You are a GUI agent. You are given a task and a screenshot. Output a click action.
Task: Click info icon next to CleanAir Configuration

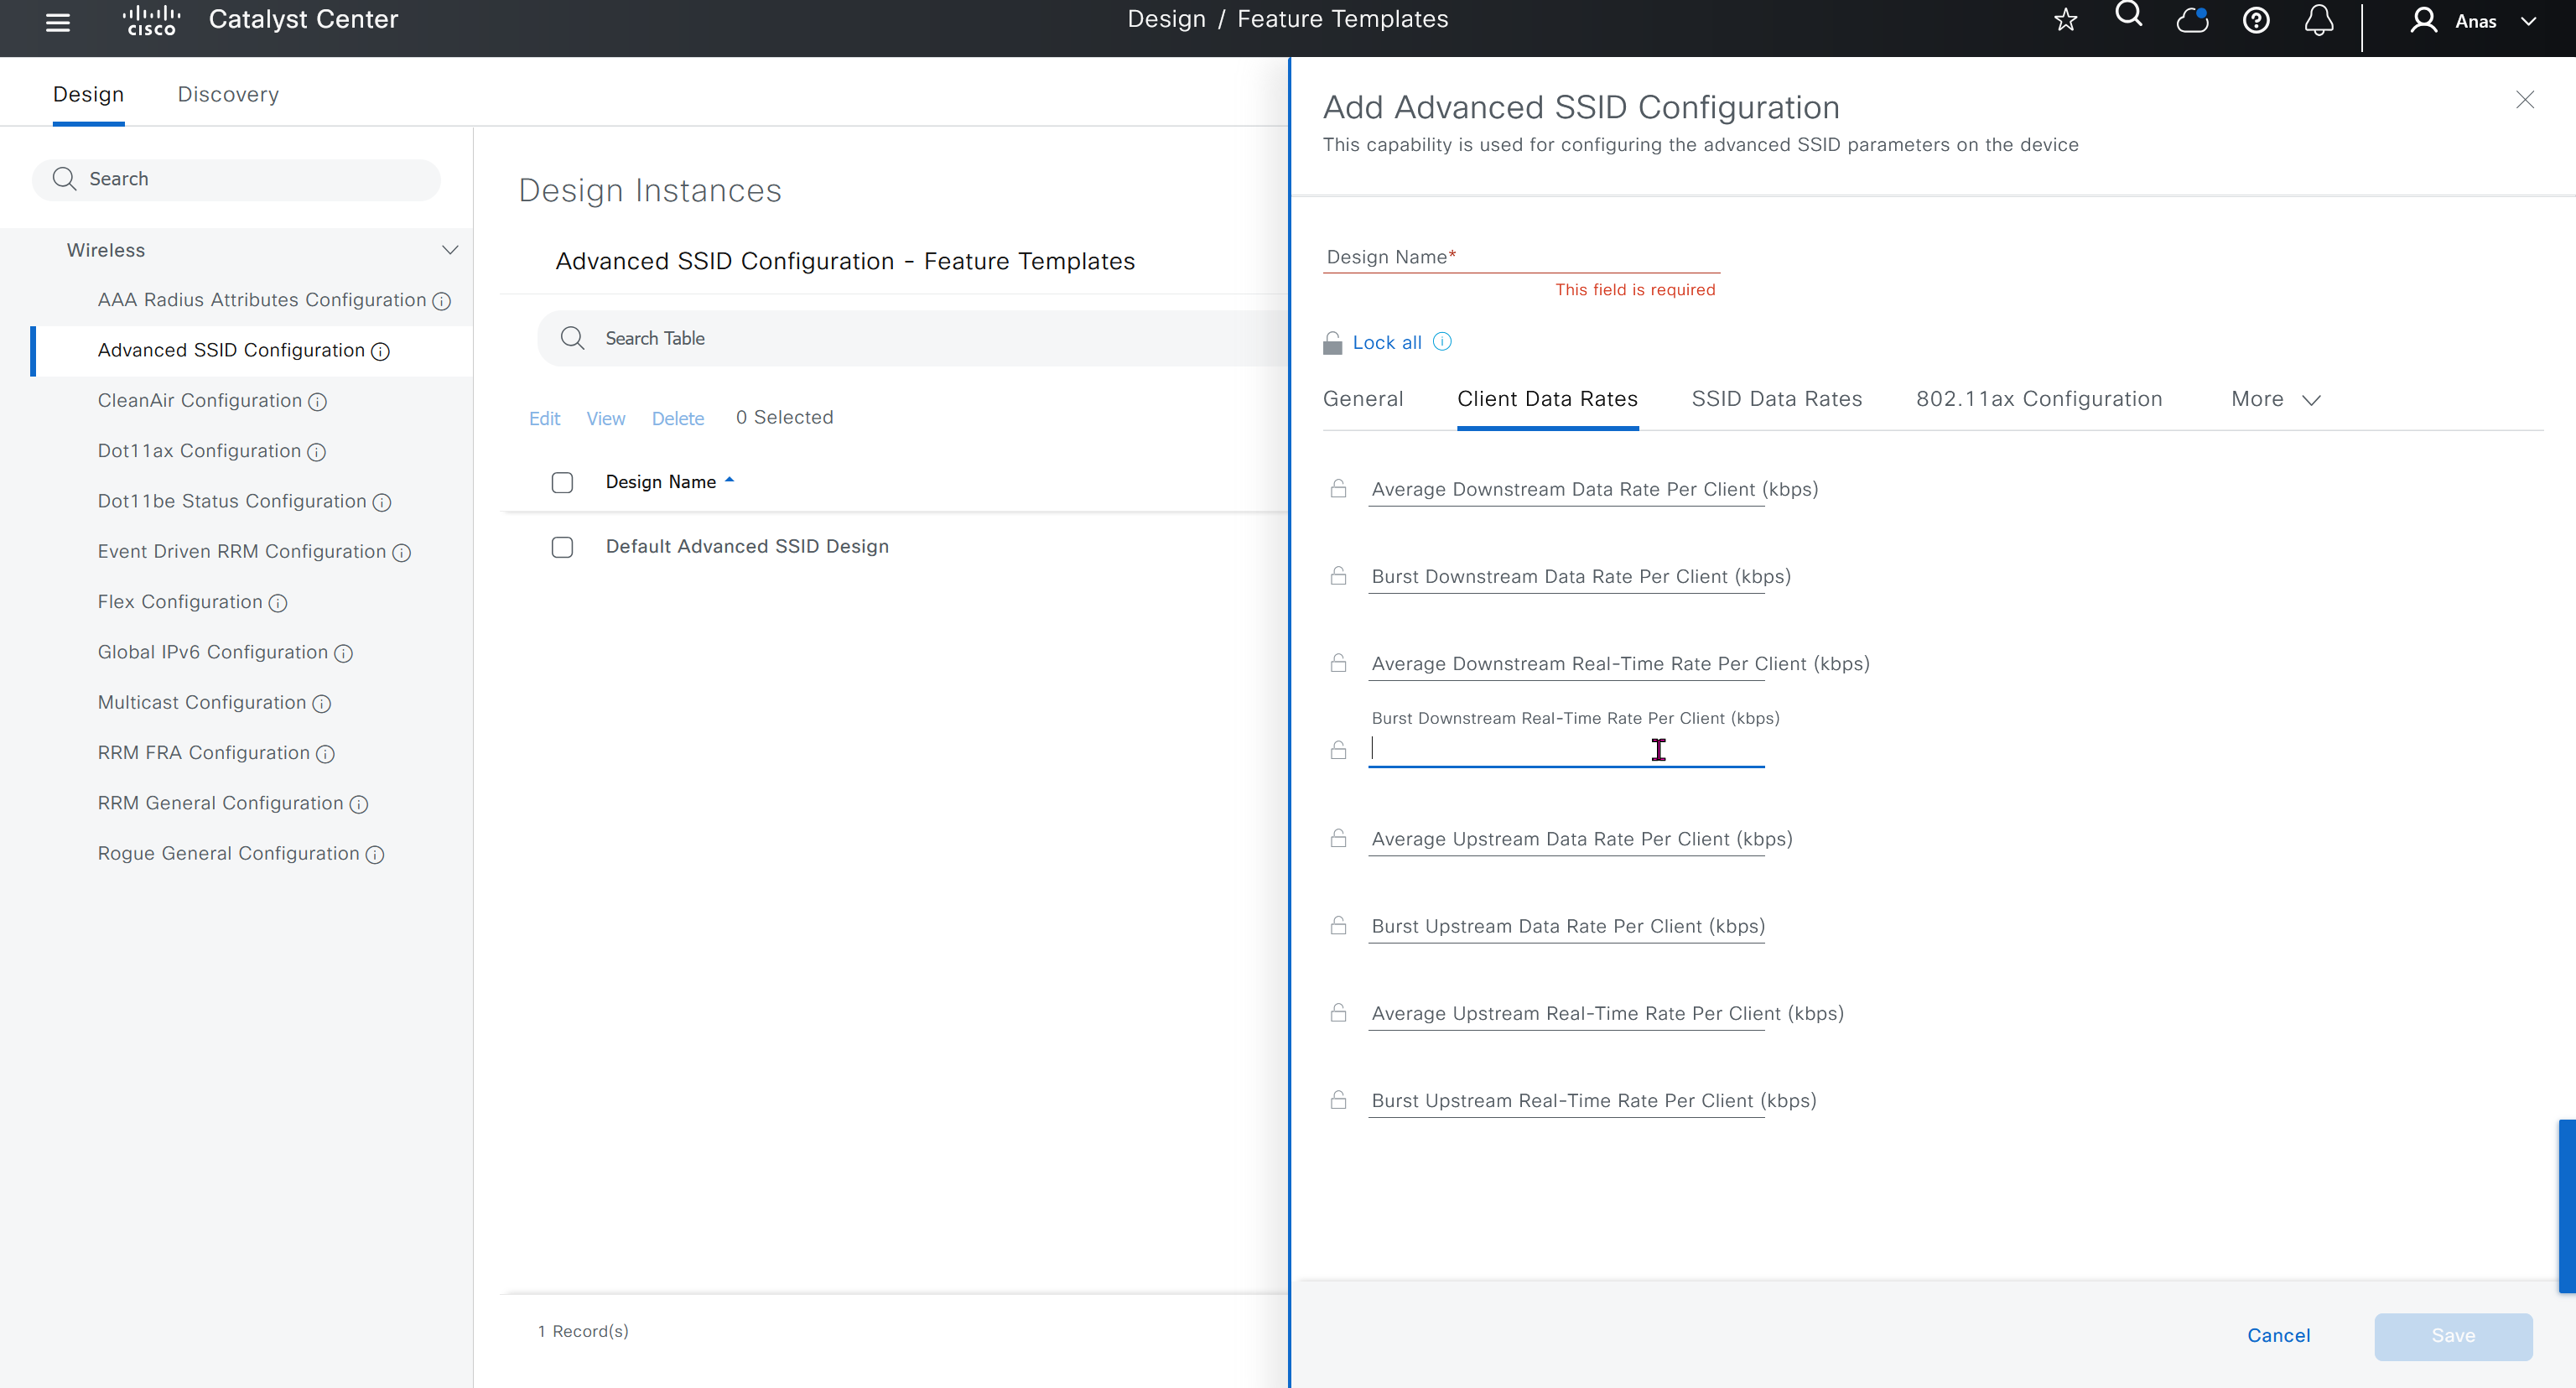(318, 402)
